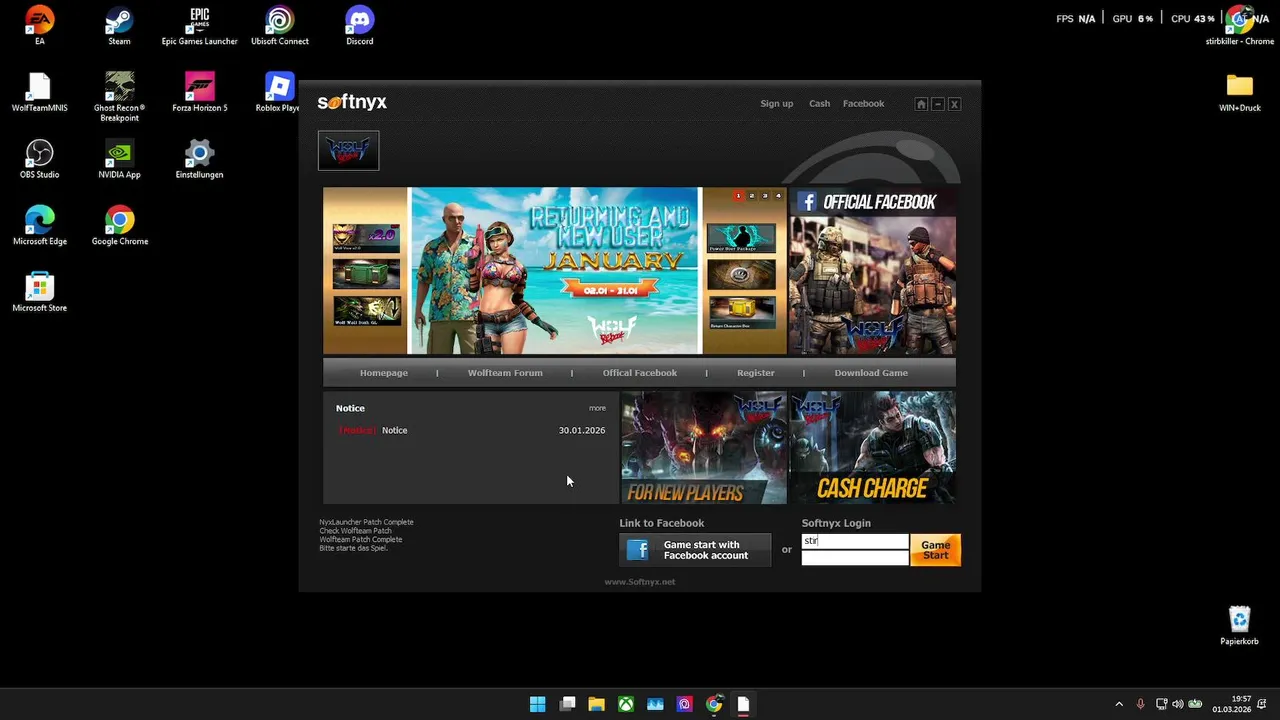Screen dimensions: 1280x720
Task: Open the Notice entry dated 30.01.2026
Action: pyautogui.click(x=471, y=430)
